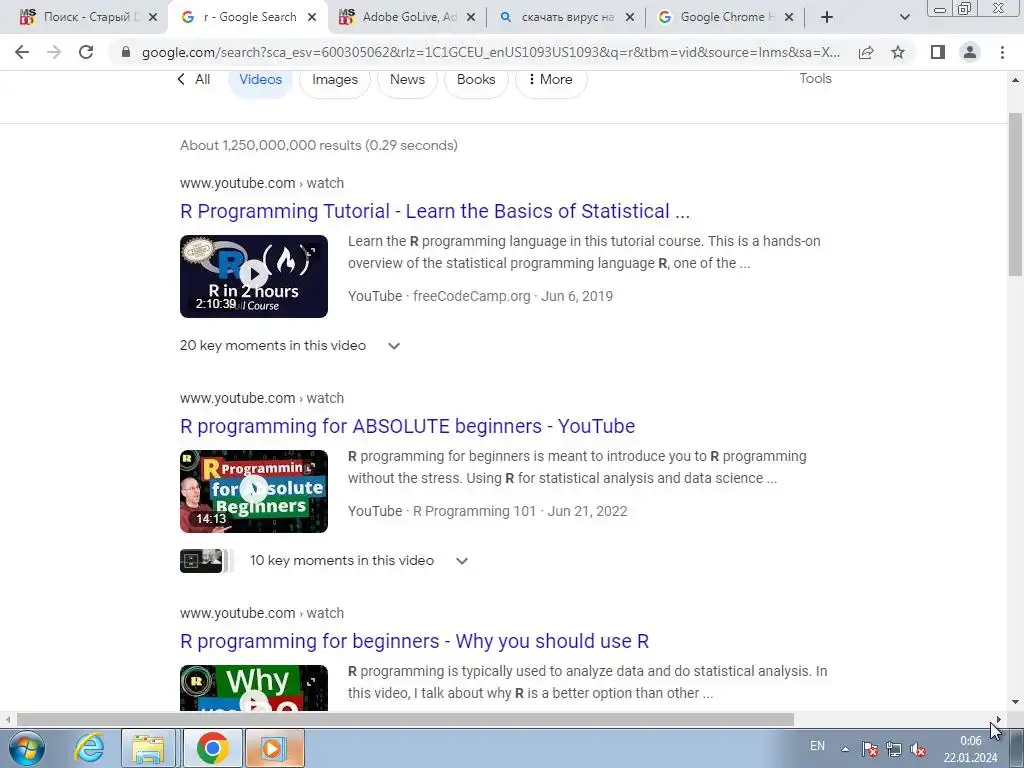Click the horizontal scrollbar thumb
1024x768 pixels.
(405, 720)
